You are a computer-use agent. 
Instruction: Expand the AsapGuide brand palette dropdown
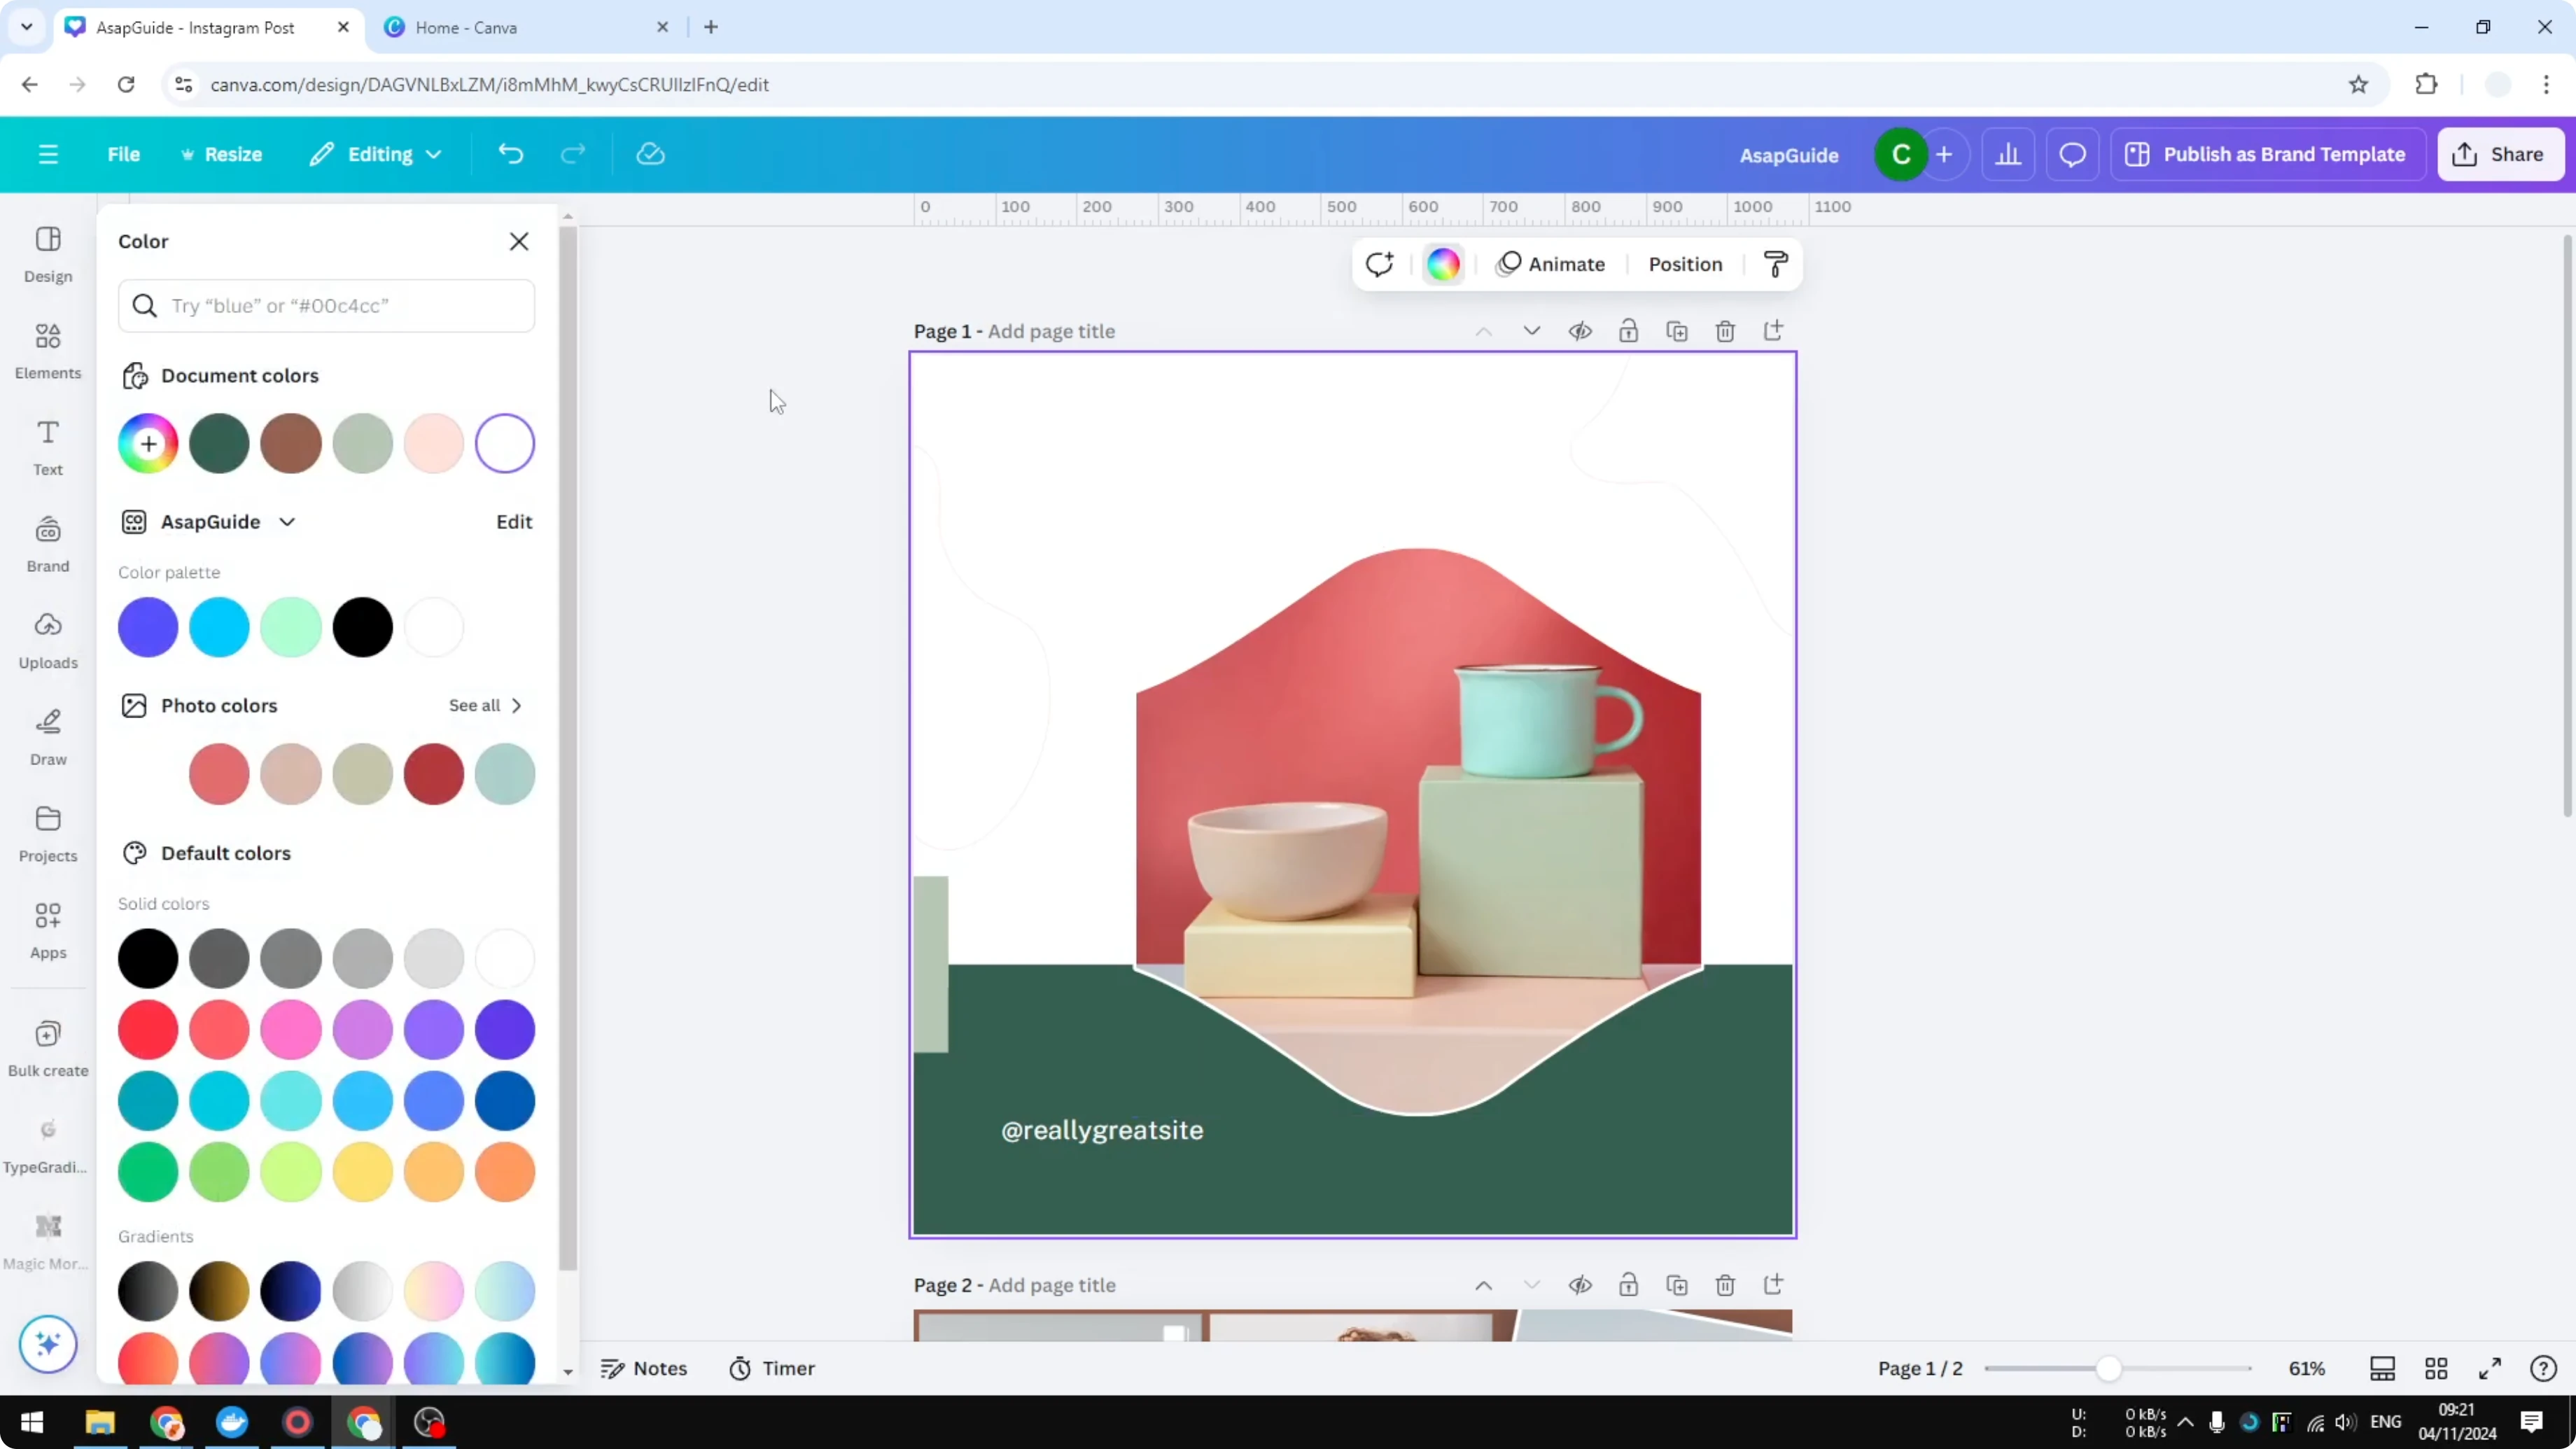click(x=288, y=521)
